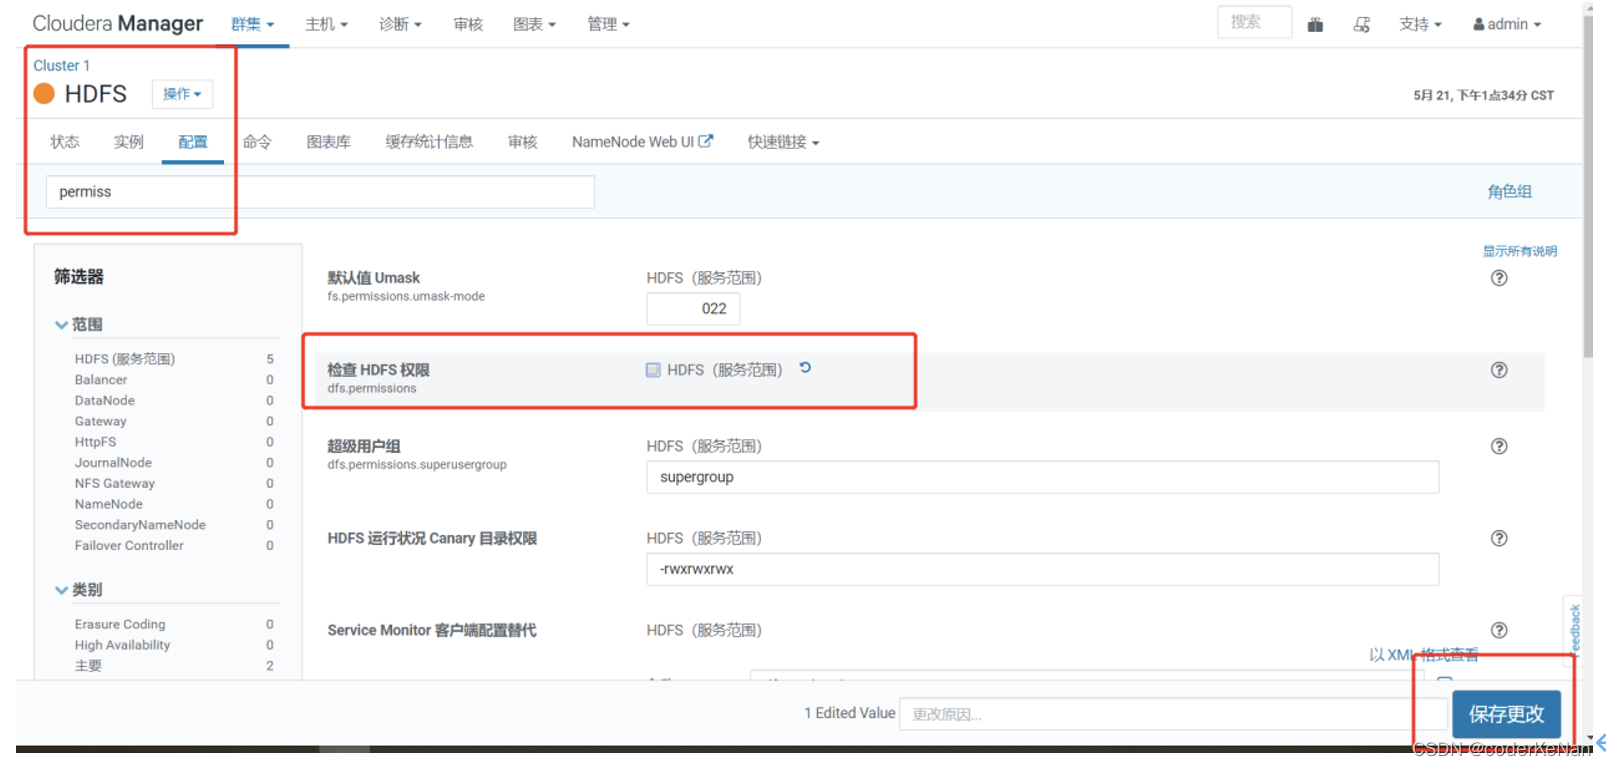The height and width of the screenshot is (766, 1606).
Task: Switch to the 状态 tab
Action: [65, 142]
